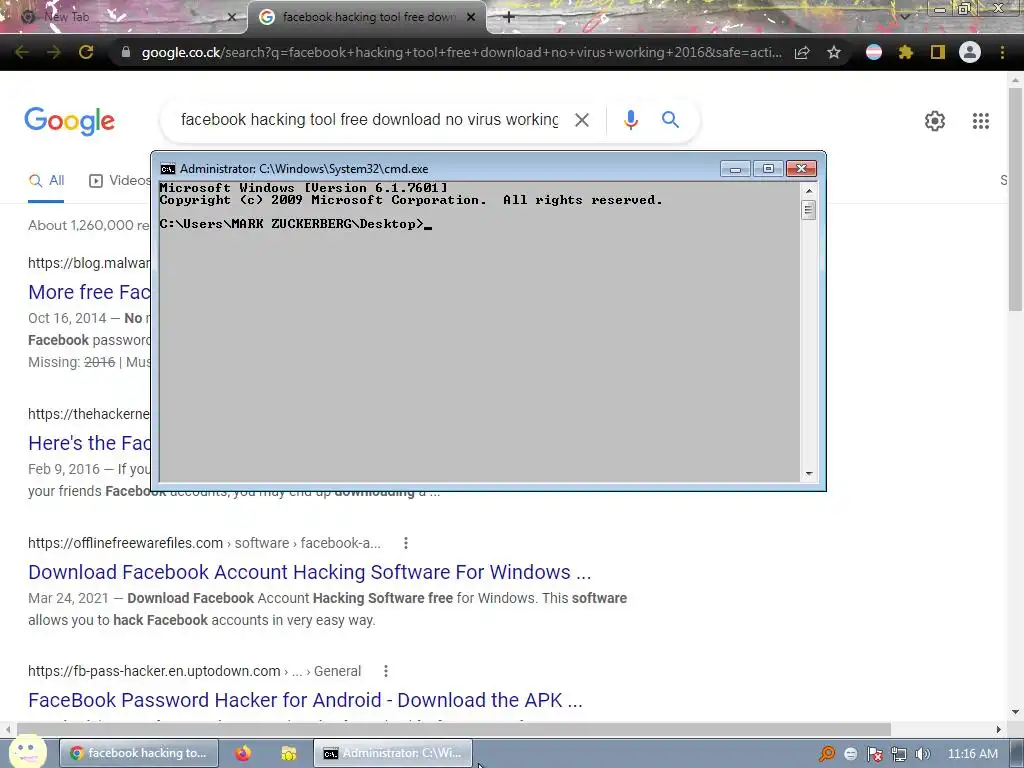Screen dimensions: 1024x768
Task: Open the striped circle extension icon
Action: point(874,52)
